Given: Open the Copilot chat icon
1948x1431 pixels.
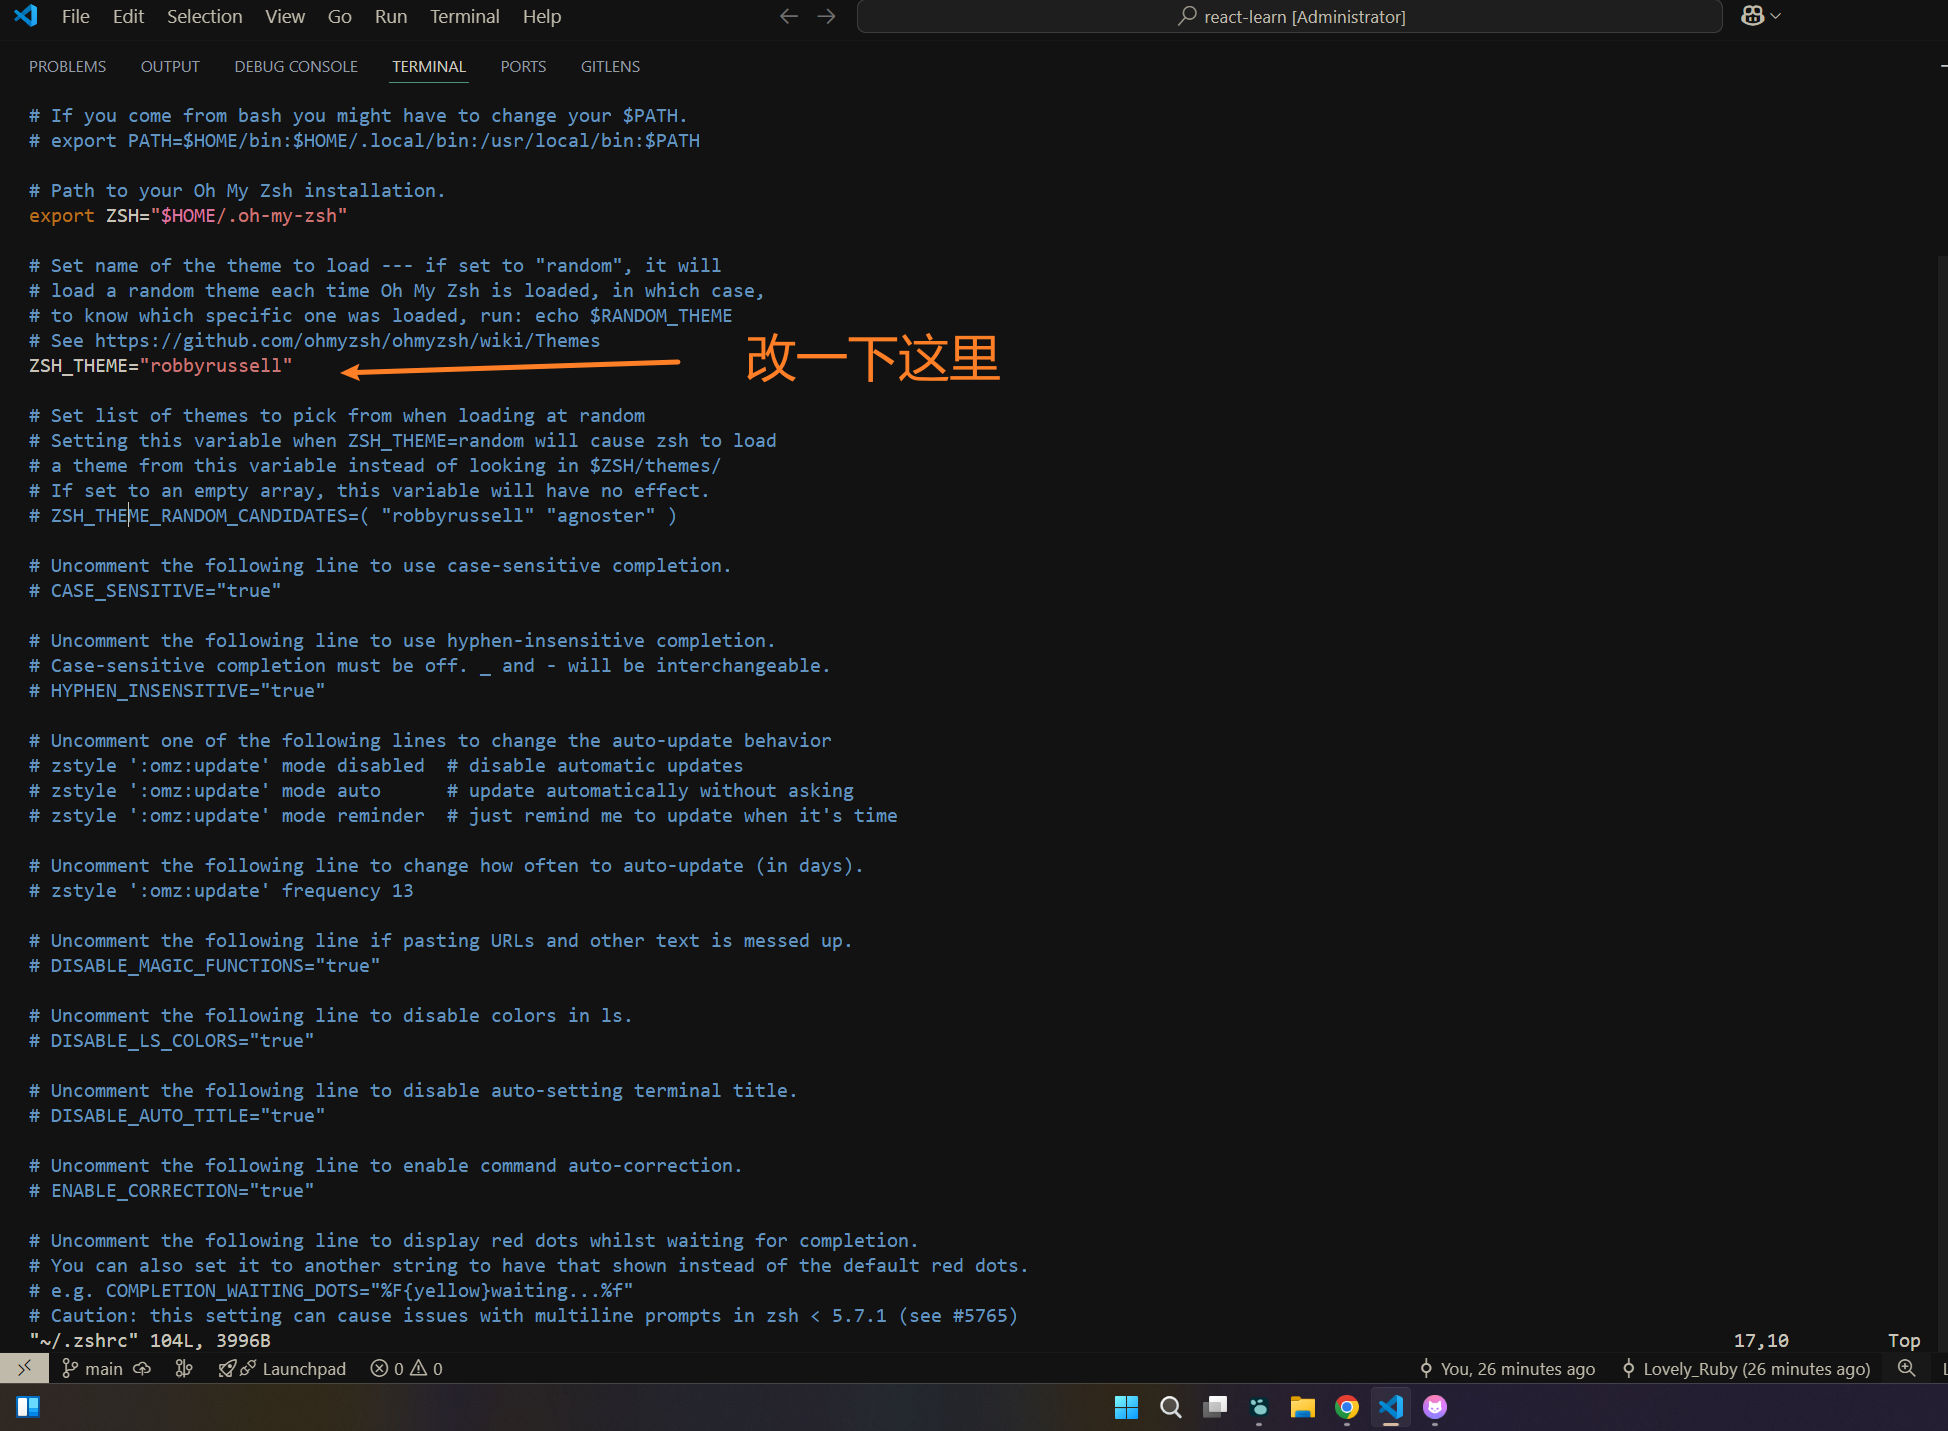Looking at the screenshot, I should click(x=1752, y=16).
